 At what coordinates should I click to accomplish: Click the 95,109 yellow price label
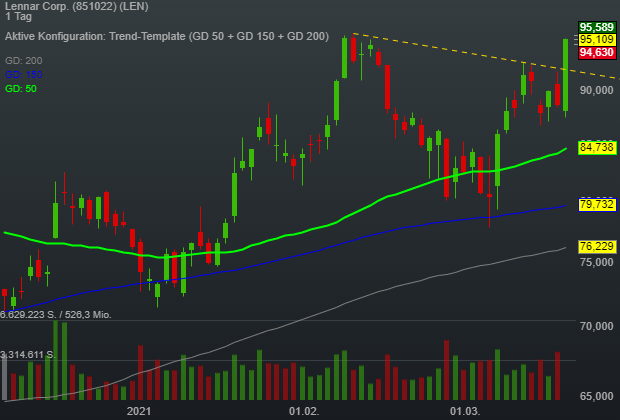point(597,40)
